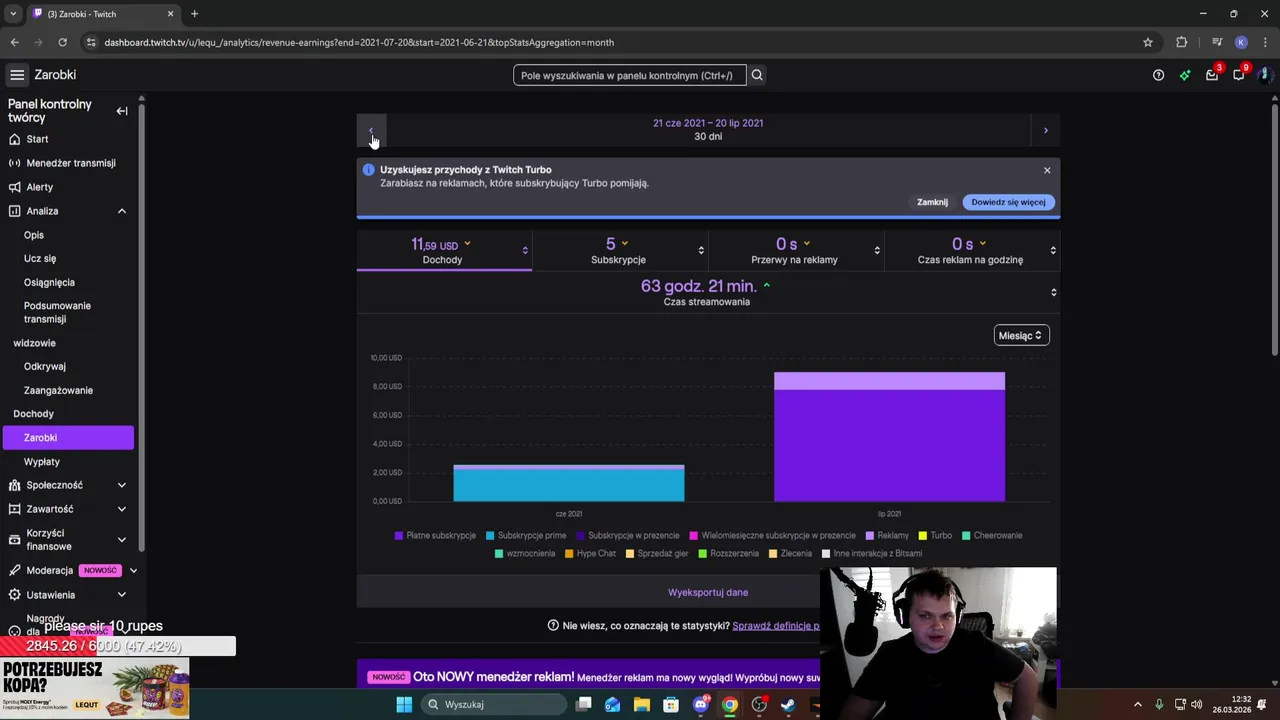Close the Zarobki - Twitch tab
The image size is (1280, 720).
click(x=170, y=14)
